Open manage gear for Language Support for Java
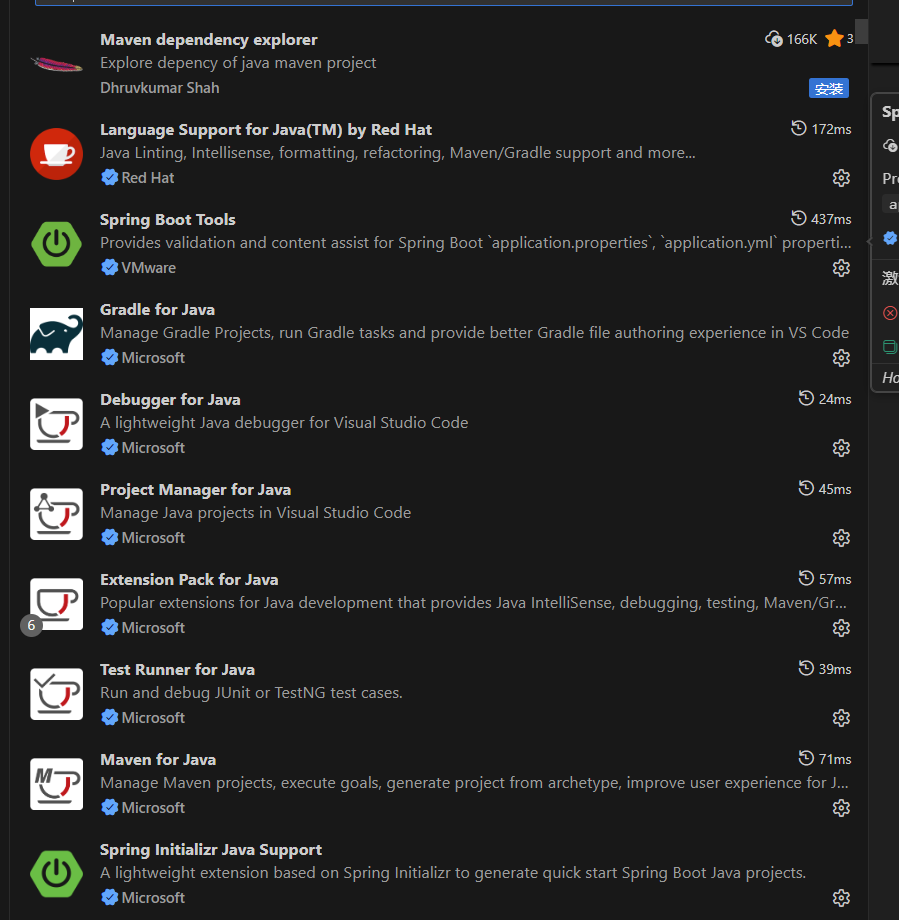The image size is (899, 920). 841,178
